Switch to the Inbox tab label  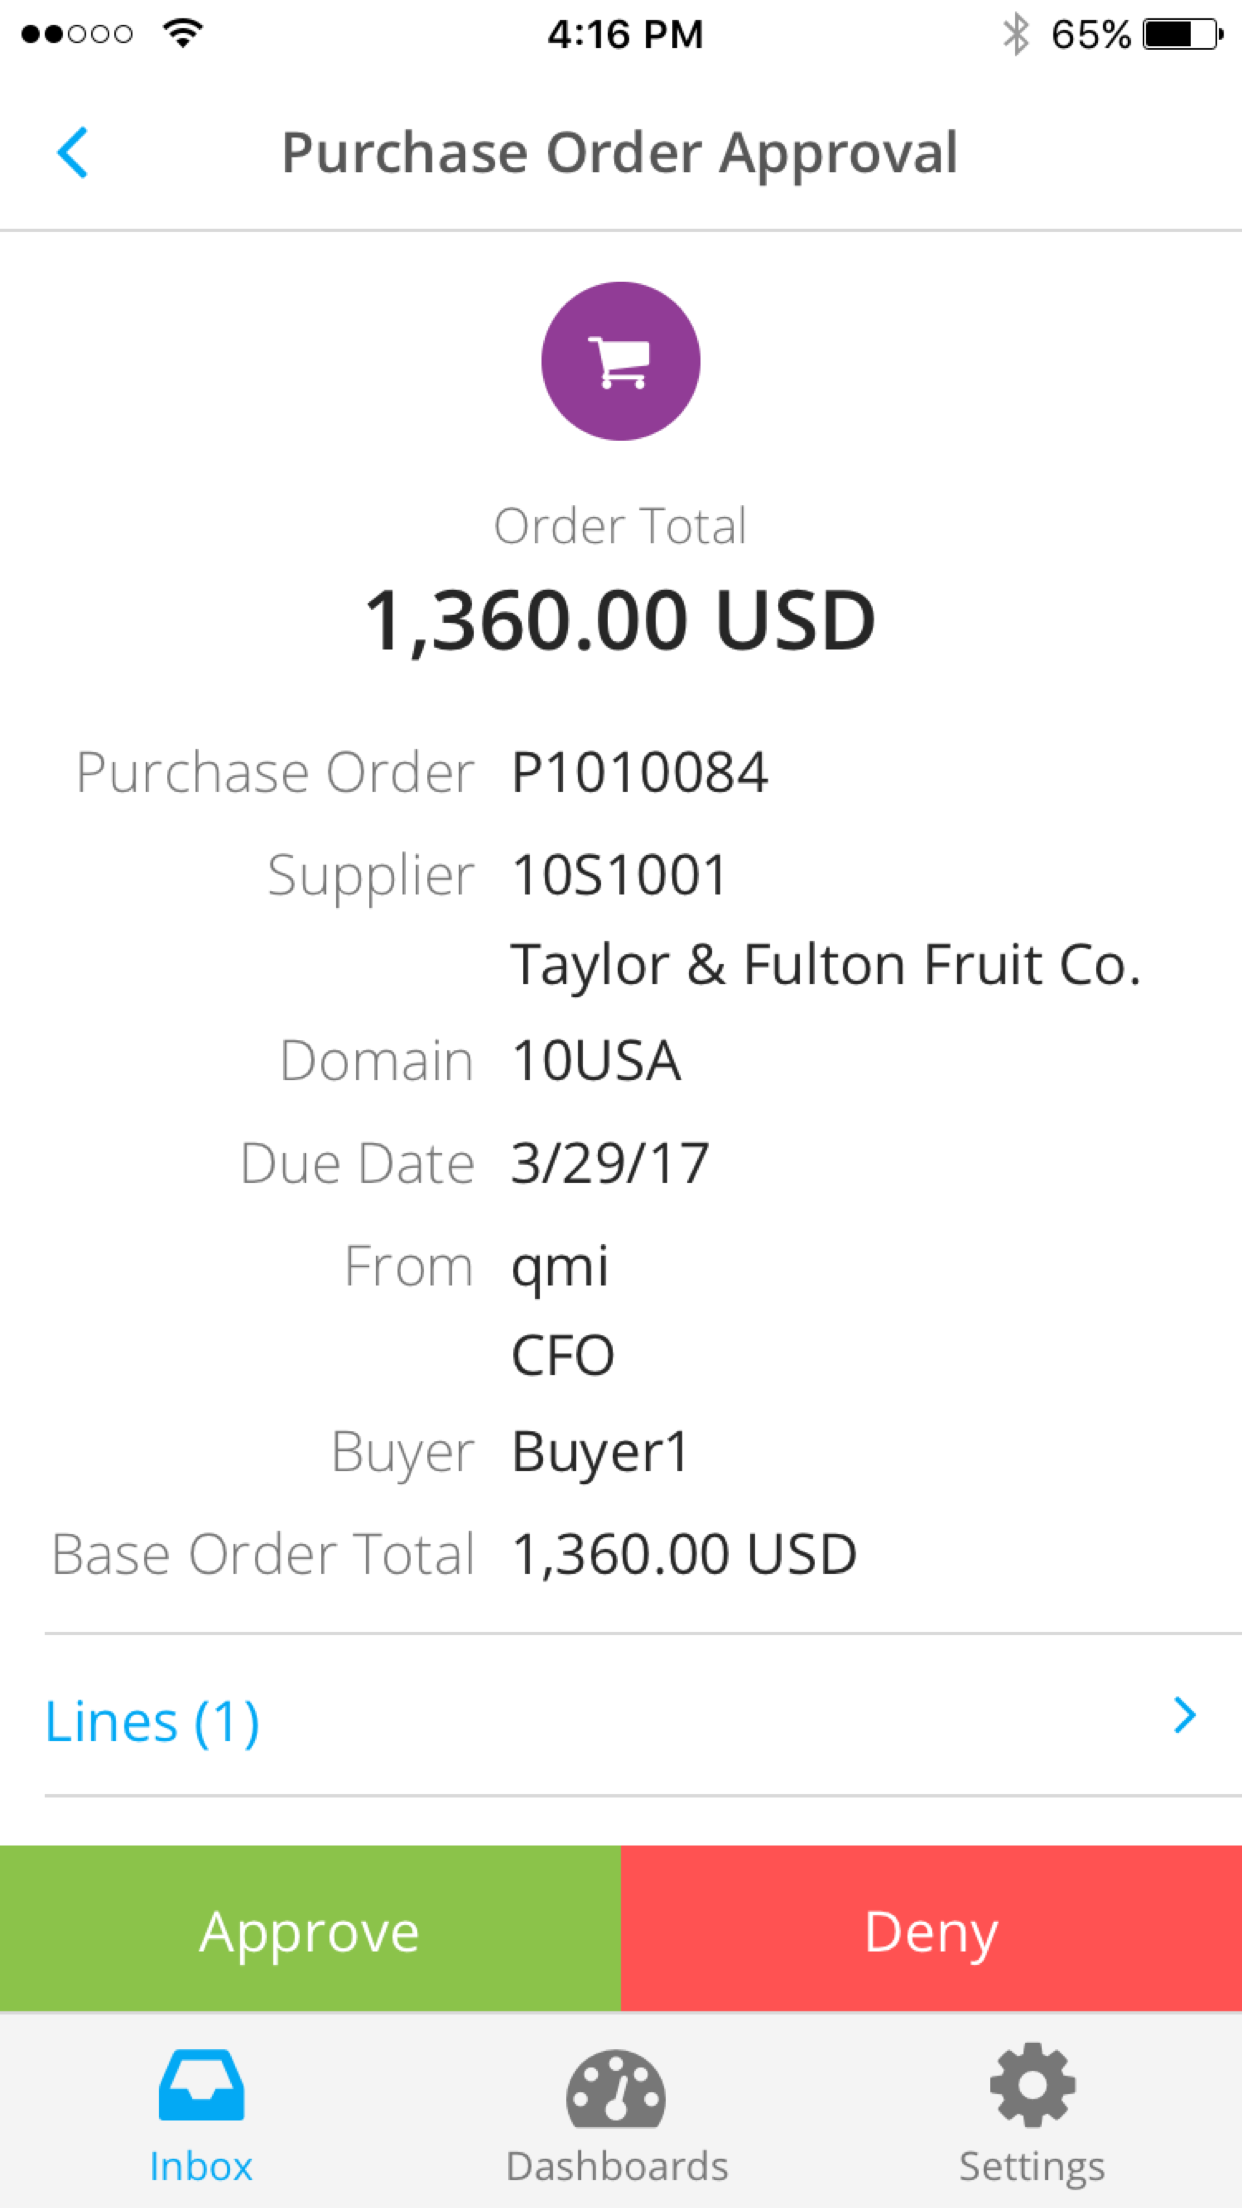point(201,2167)
